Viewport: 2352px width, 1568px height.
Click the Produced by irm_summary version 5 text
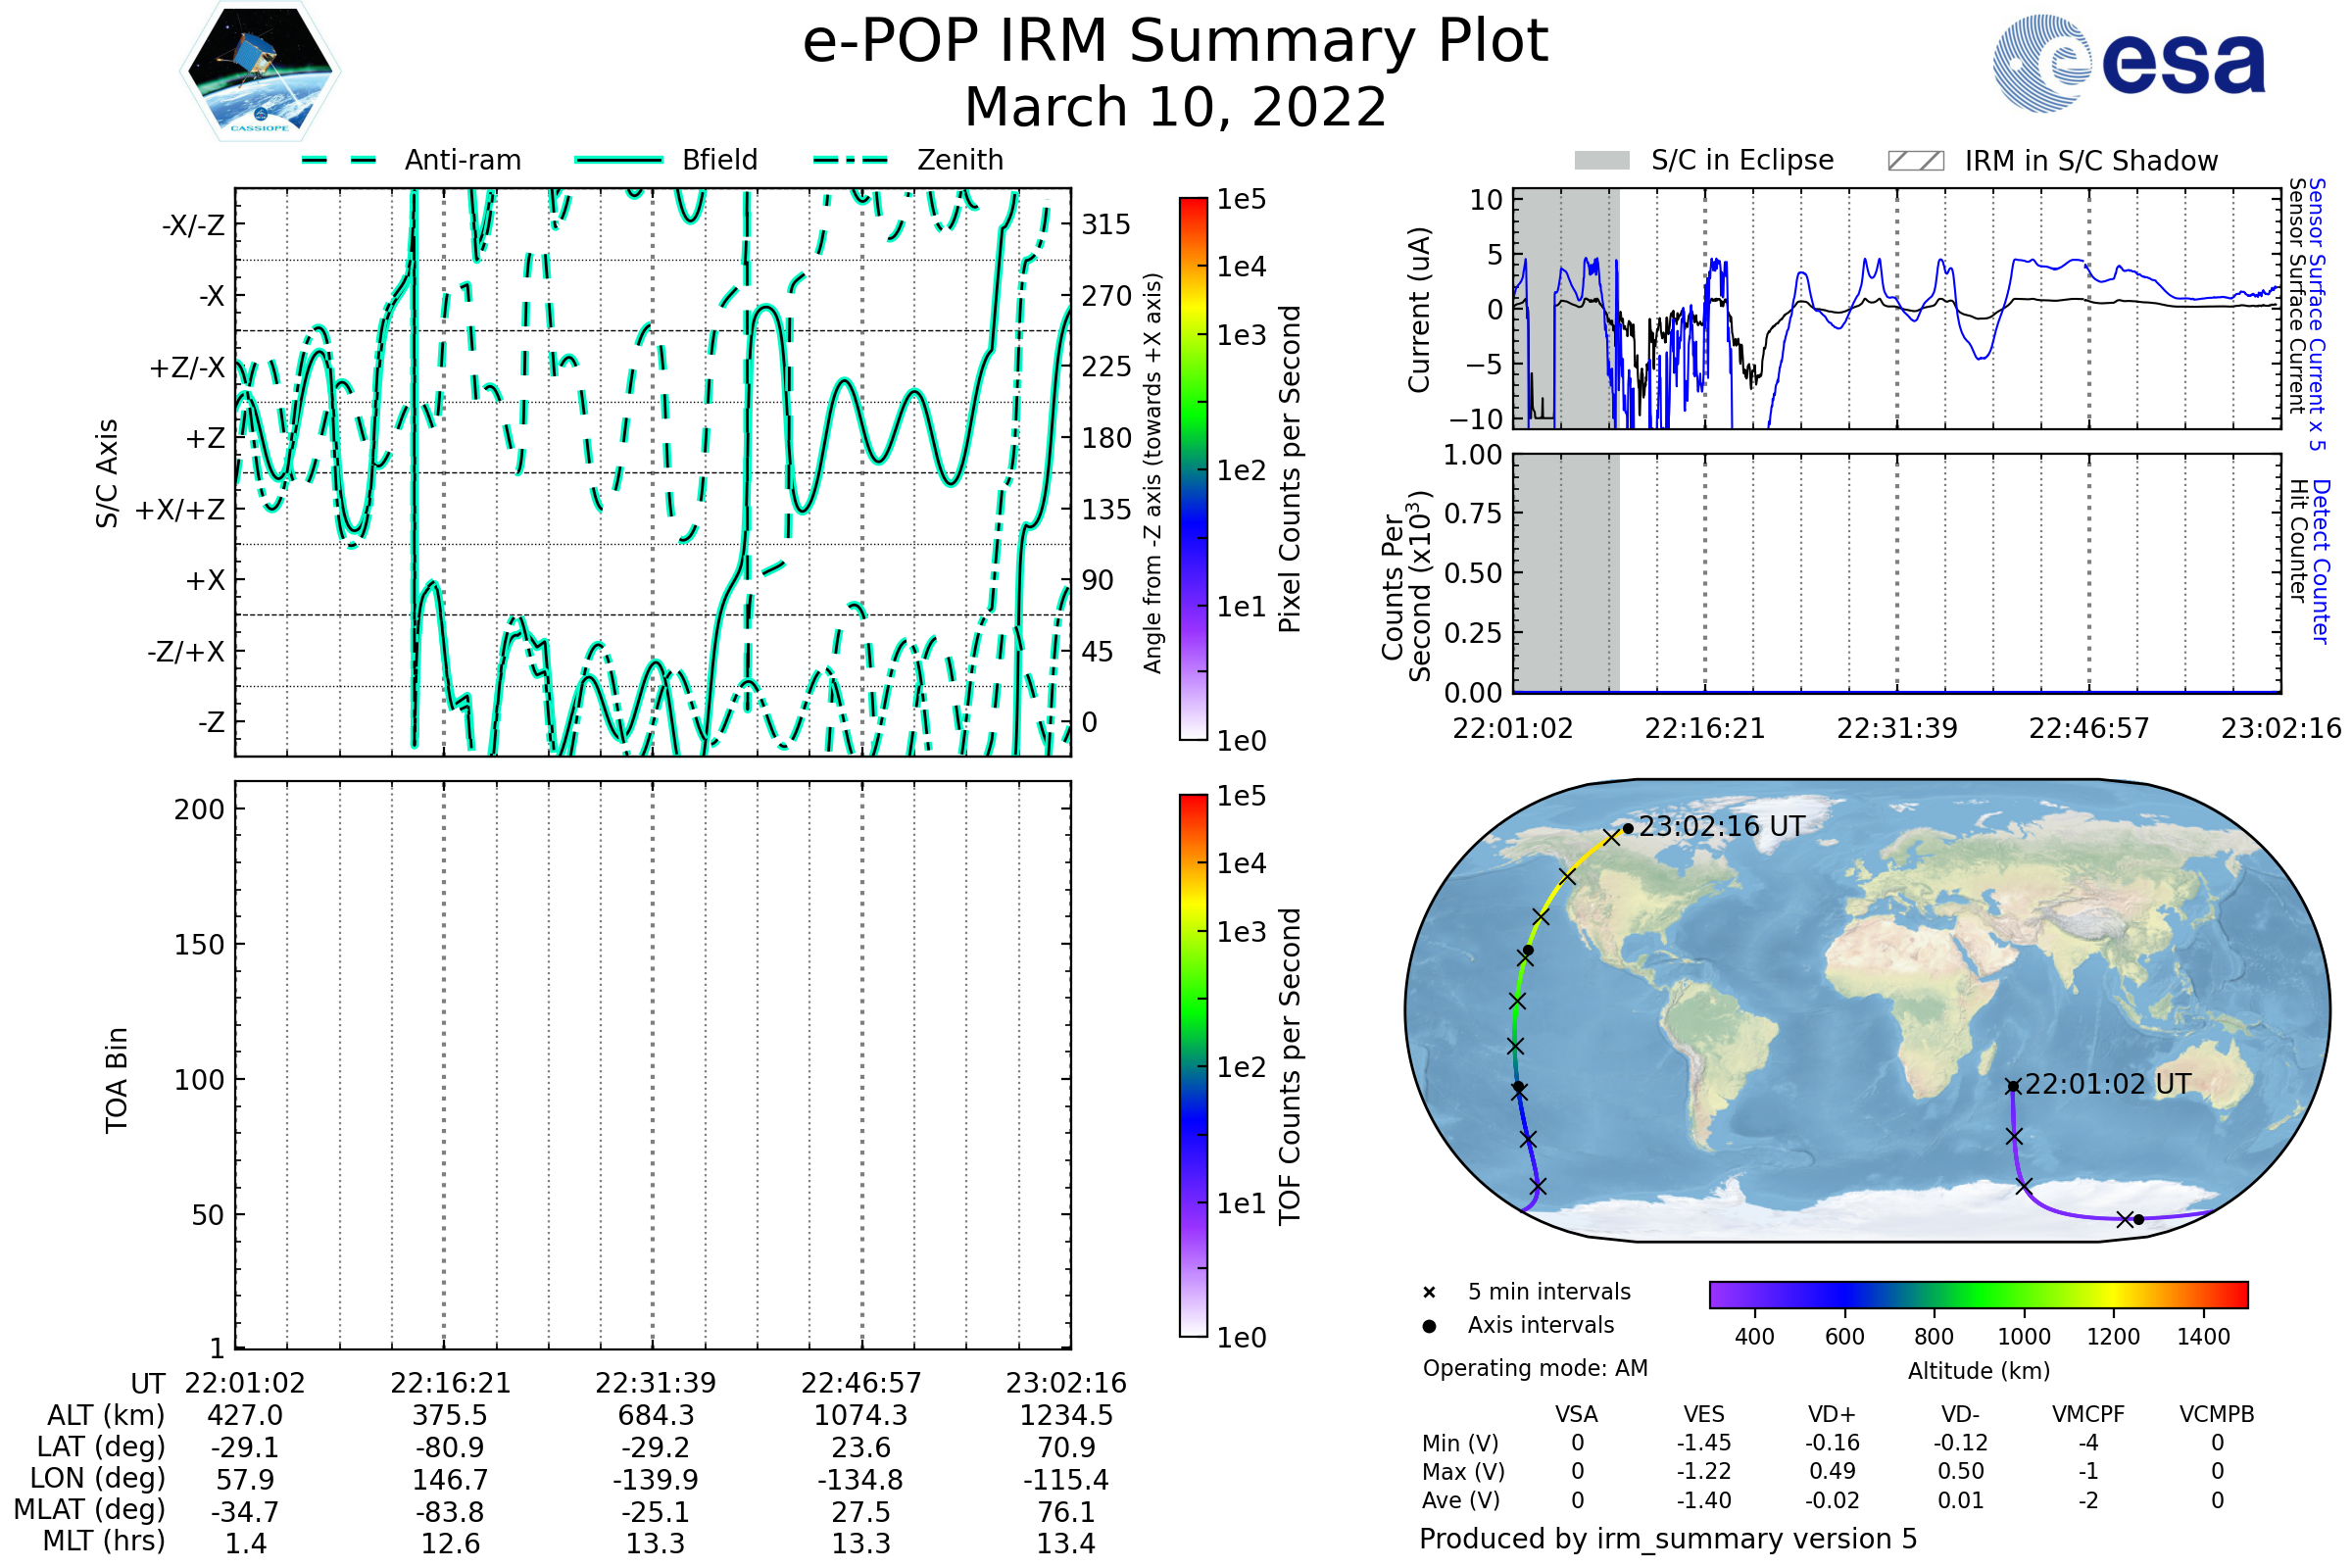[x=1668, y=1539]
